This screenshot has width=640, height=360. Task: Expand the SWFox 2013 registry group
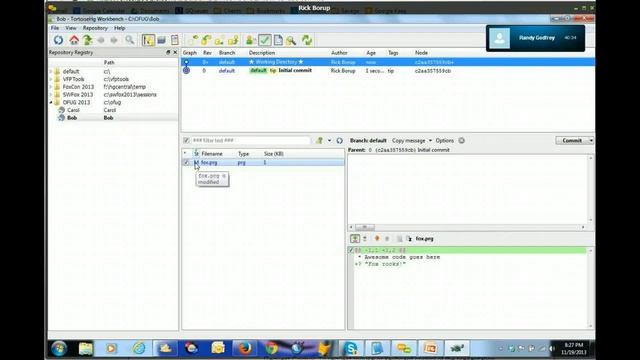[x=51, y=95]
